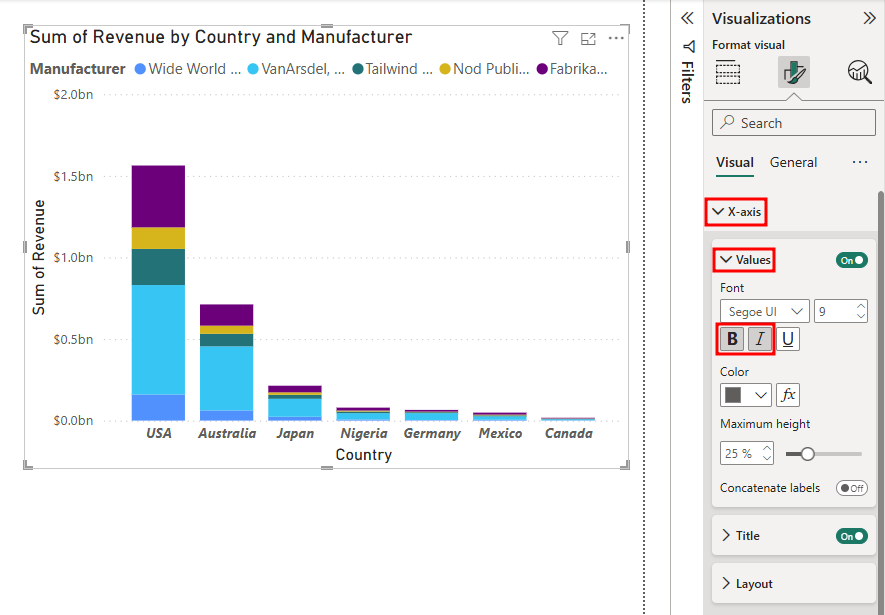Click the chart title text
Image resolution: width=885 pixels, height=615 pixels.
pyautogui.click(x=221, y=37)
